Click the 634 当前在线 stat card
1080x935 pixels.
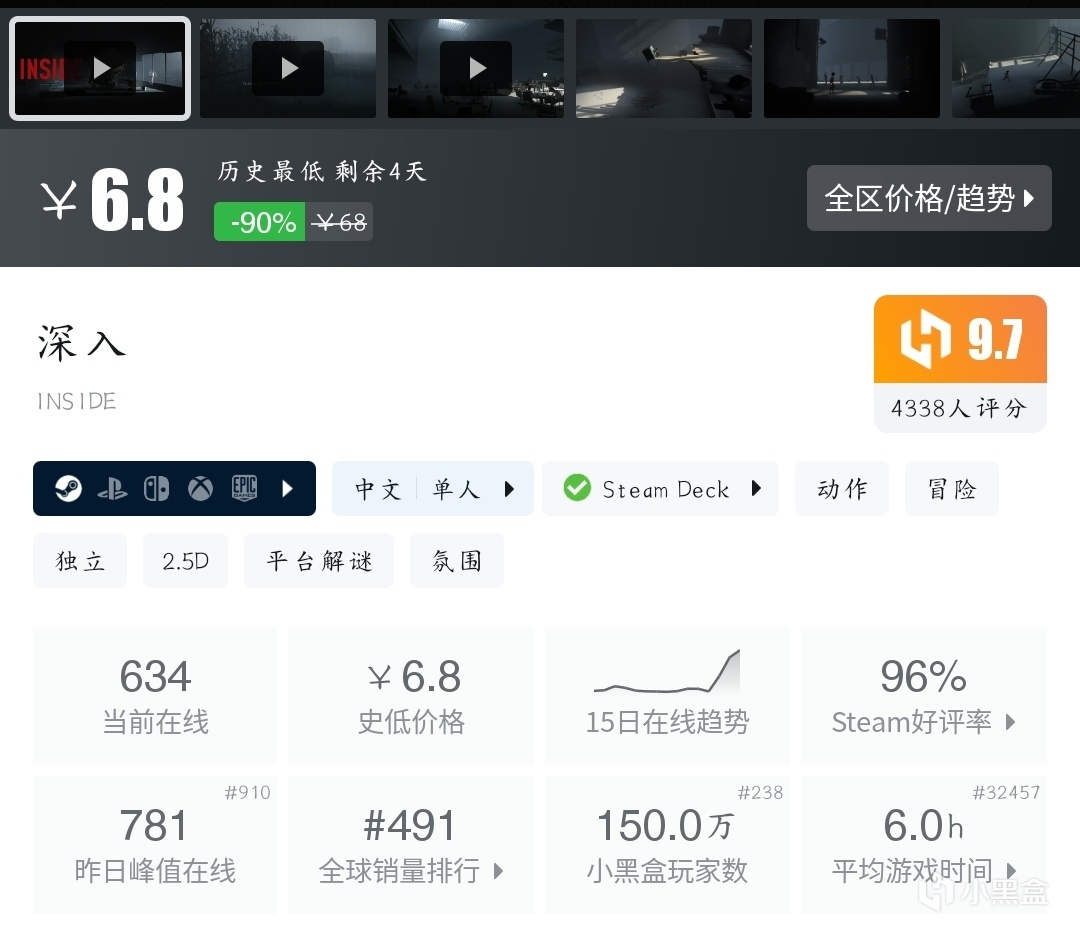(x=155, y=696)
